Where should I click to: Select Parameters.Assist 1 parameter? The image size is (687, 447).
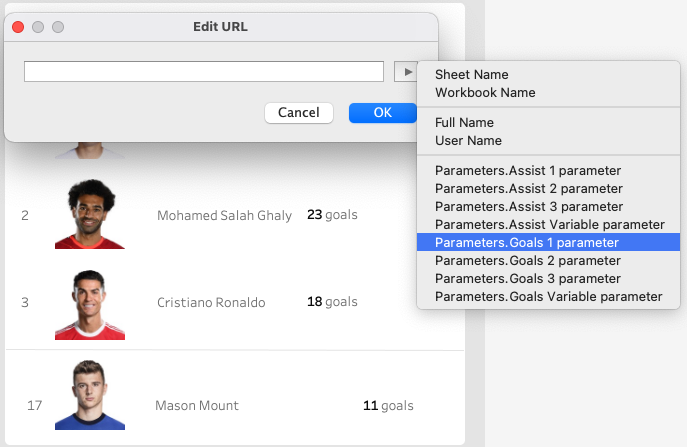528,171
